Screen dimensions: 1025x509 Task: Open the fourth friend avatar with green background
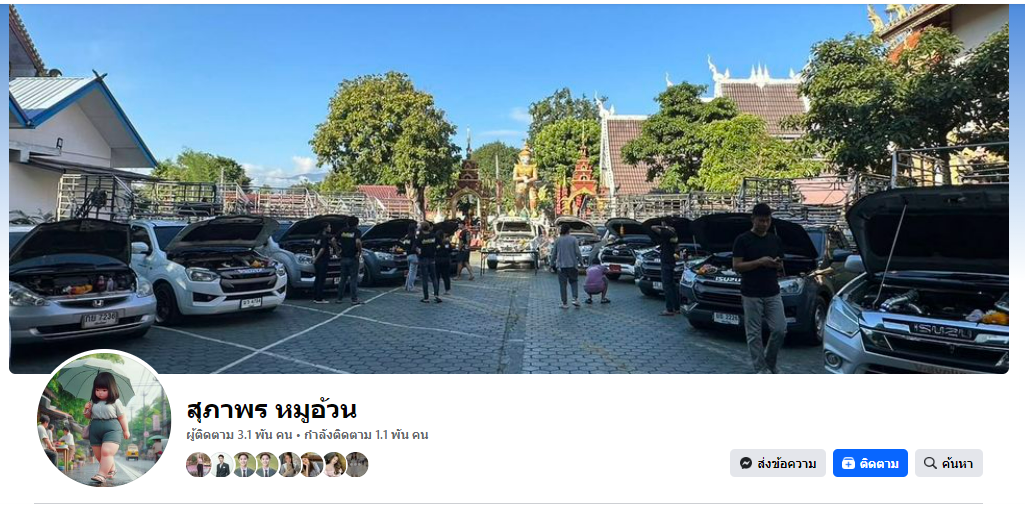[x=266, y=465]
